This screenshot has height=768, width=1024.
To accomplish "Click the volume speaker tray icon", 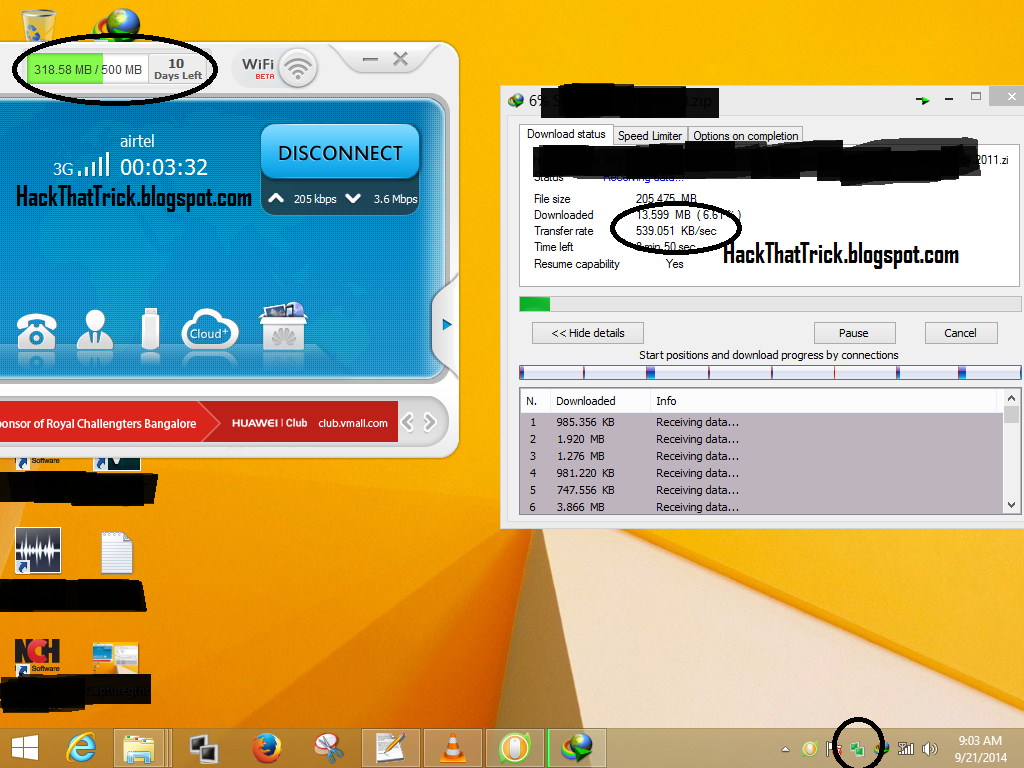I will (929, 749).
